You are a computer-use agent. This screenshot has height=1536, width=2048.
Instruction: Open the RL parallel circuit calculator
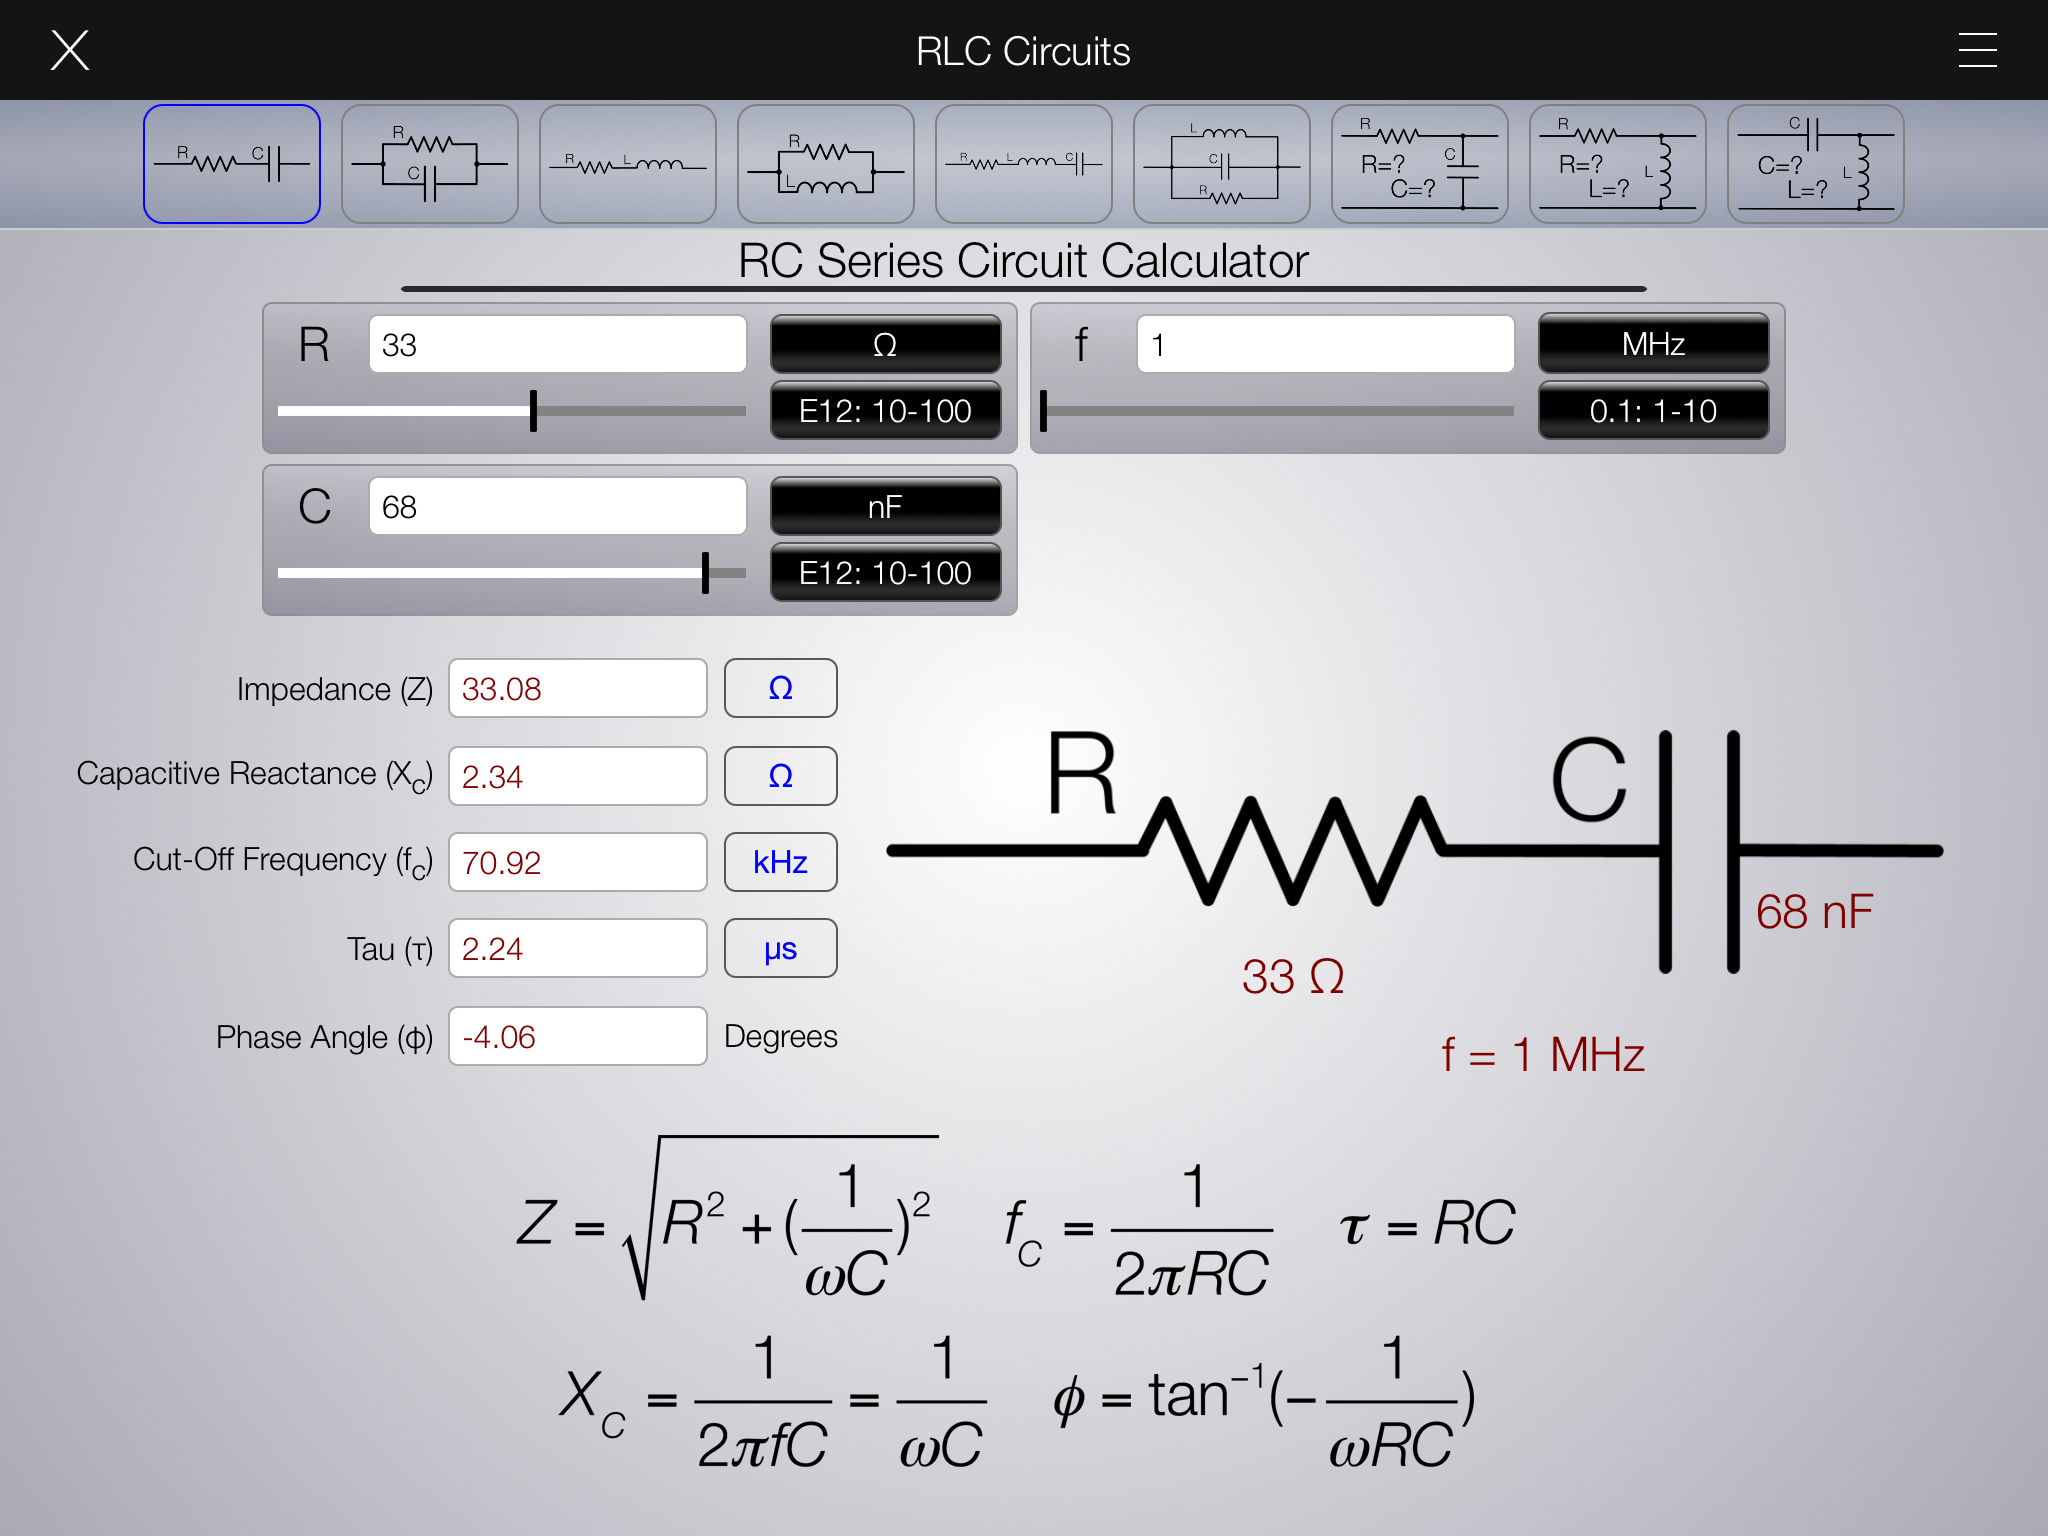tap(825, 163)
